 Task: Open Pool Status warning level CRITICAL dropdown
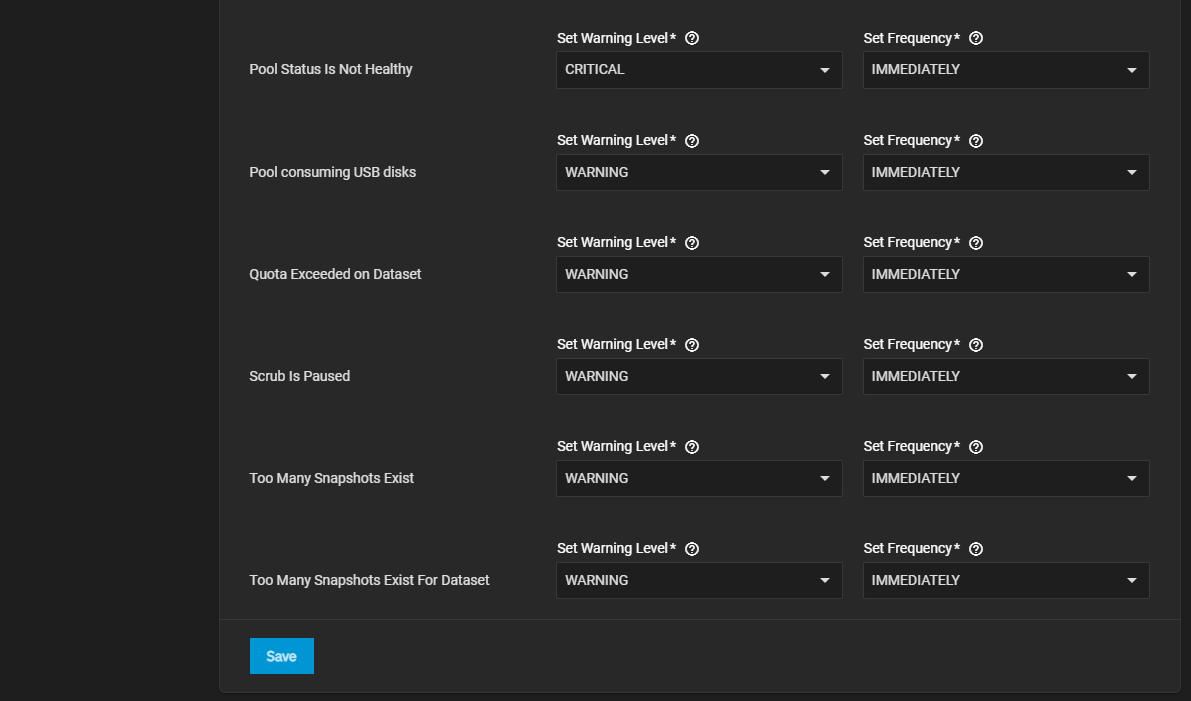tap(699, 70)
